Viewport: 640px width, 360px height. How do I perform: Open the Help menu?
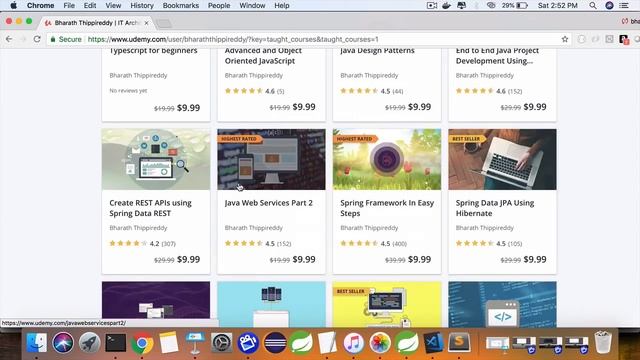click(282, 5)
